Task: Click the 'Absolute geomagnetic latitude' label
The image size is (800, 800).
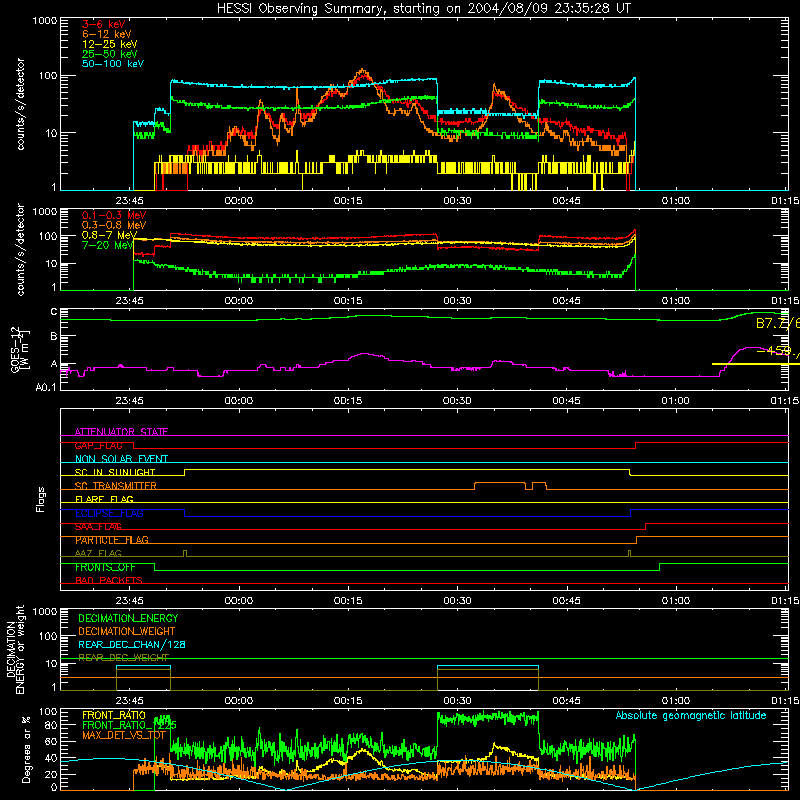Action: pyautogui.click(x=691, y=715)
